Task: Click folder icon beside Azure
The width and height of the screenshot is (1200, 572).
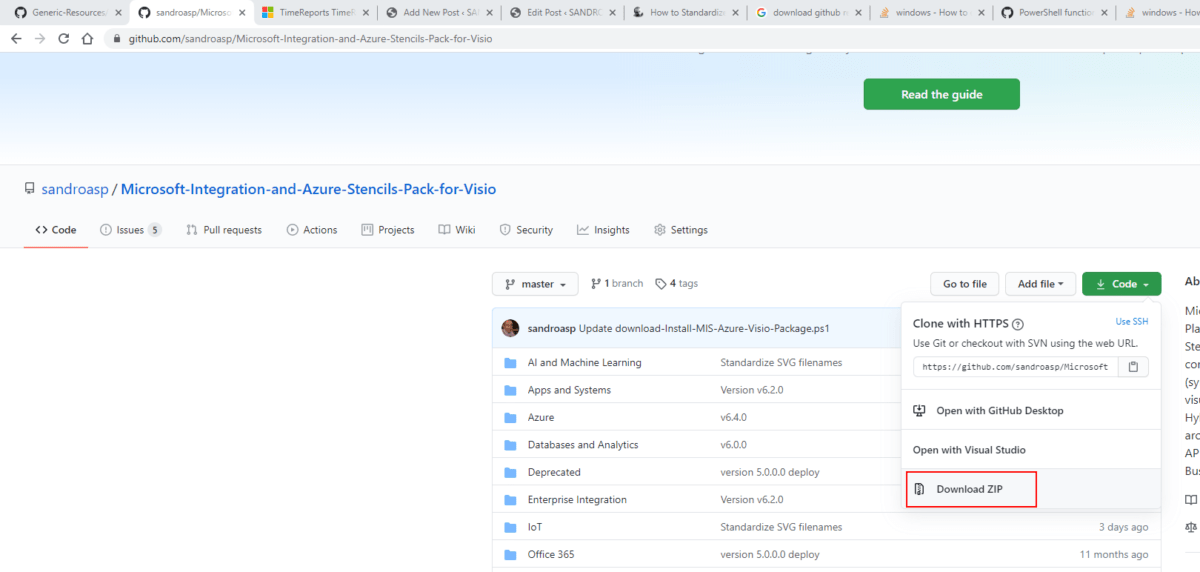Action: 510,417
